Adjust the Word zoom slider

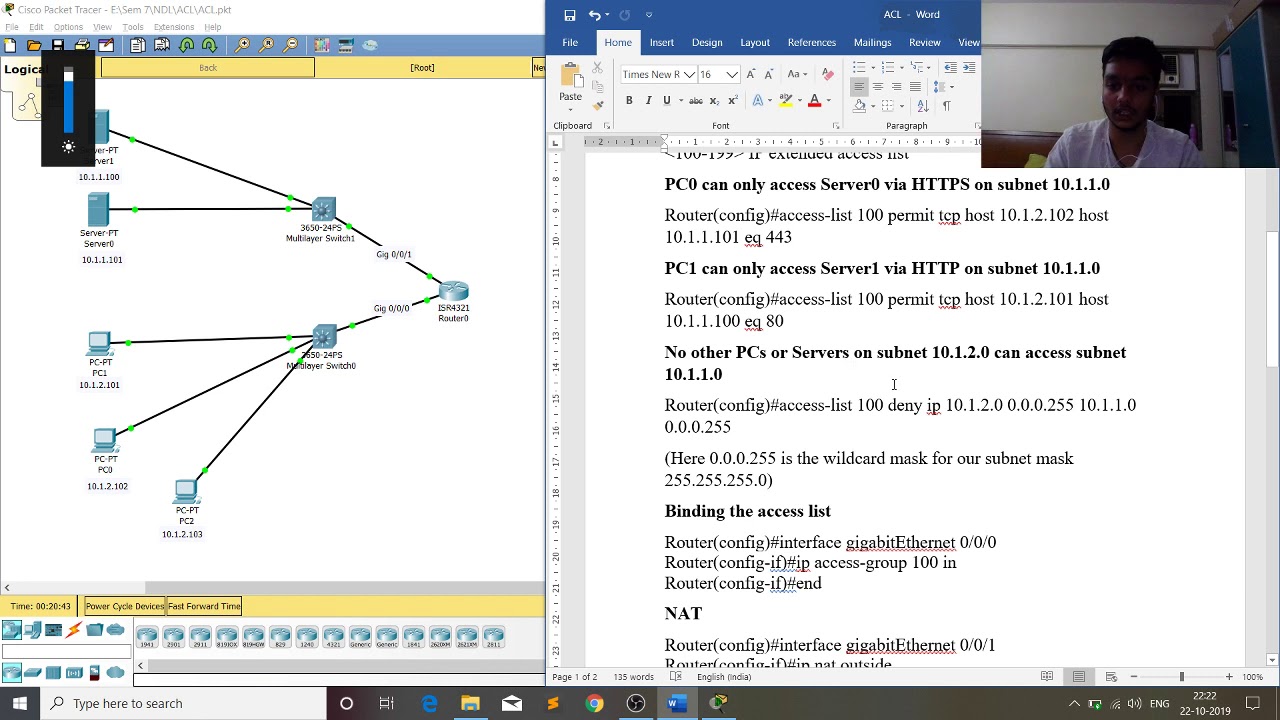1181,677
